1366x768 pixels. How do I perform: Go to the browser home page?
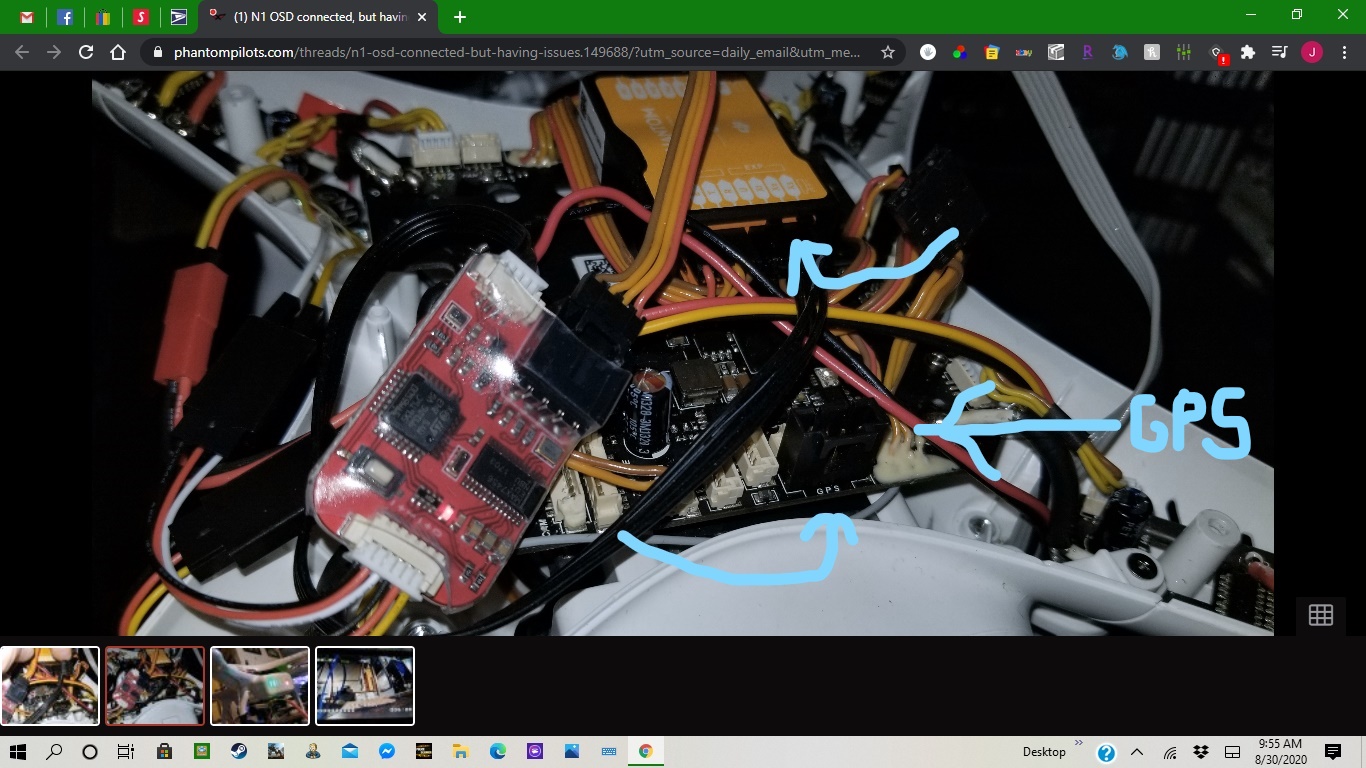click(x=118, y=52)
